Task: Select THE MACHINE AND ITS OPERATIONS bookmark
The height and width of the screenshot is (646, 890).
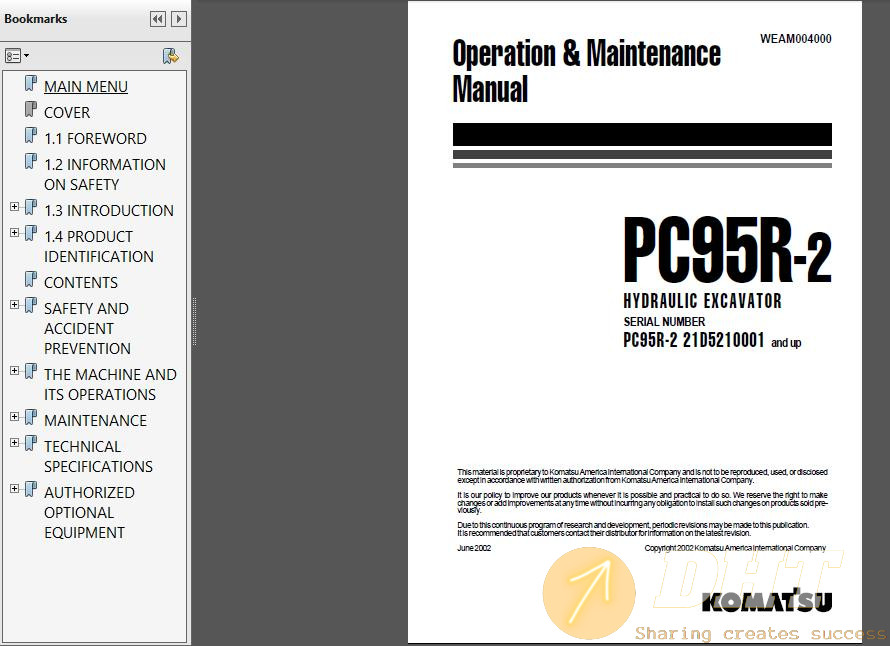Action: pyautogui.click(x=111, y=384)
